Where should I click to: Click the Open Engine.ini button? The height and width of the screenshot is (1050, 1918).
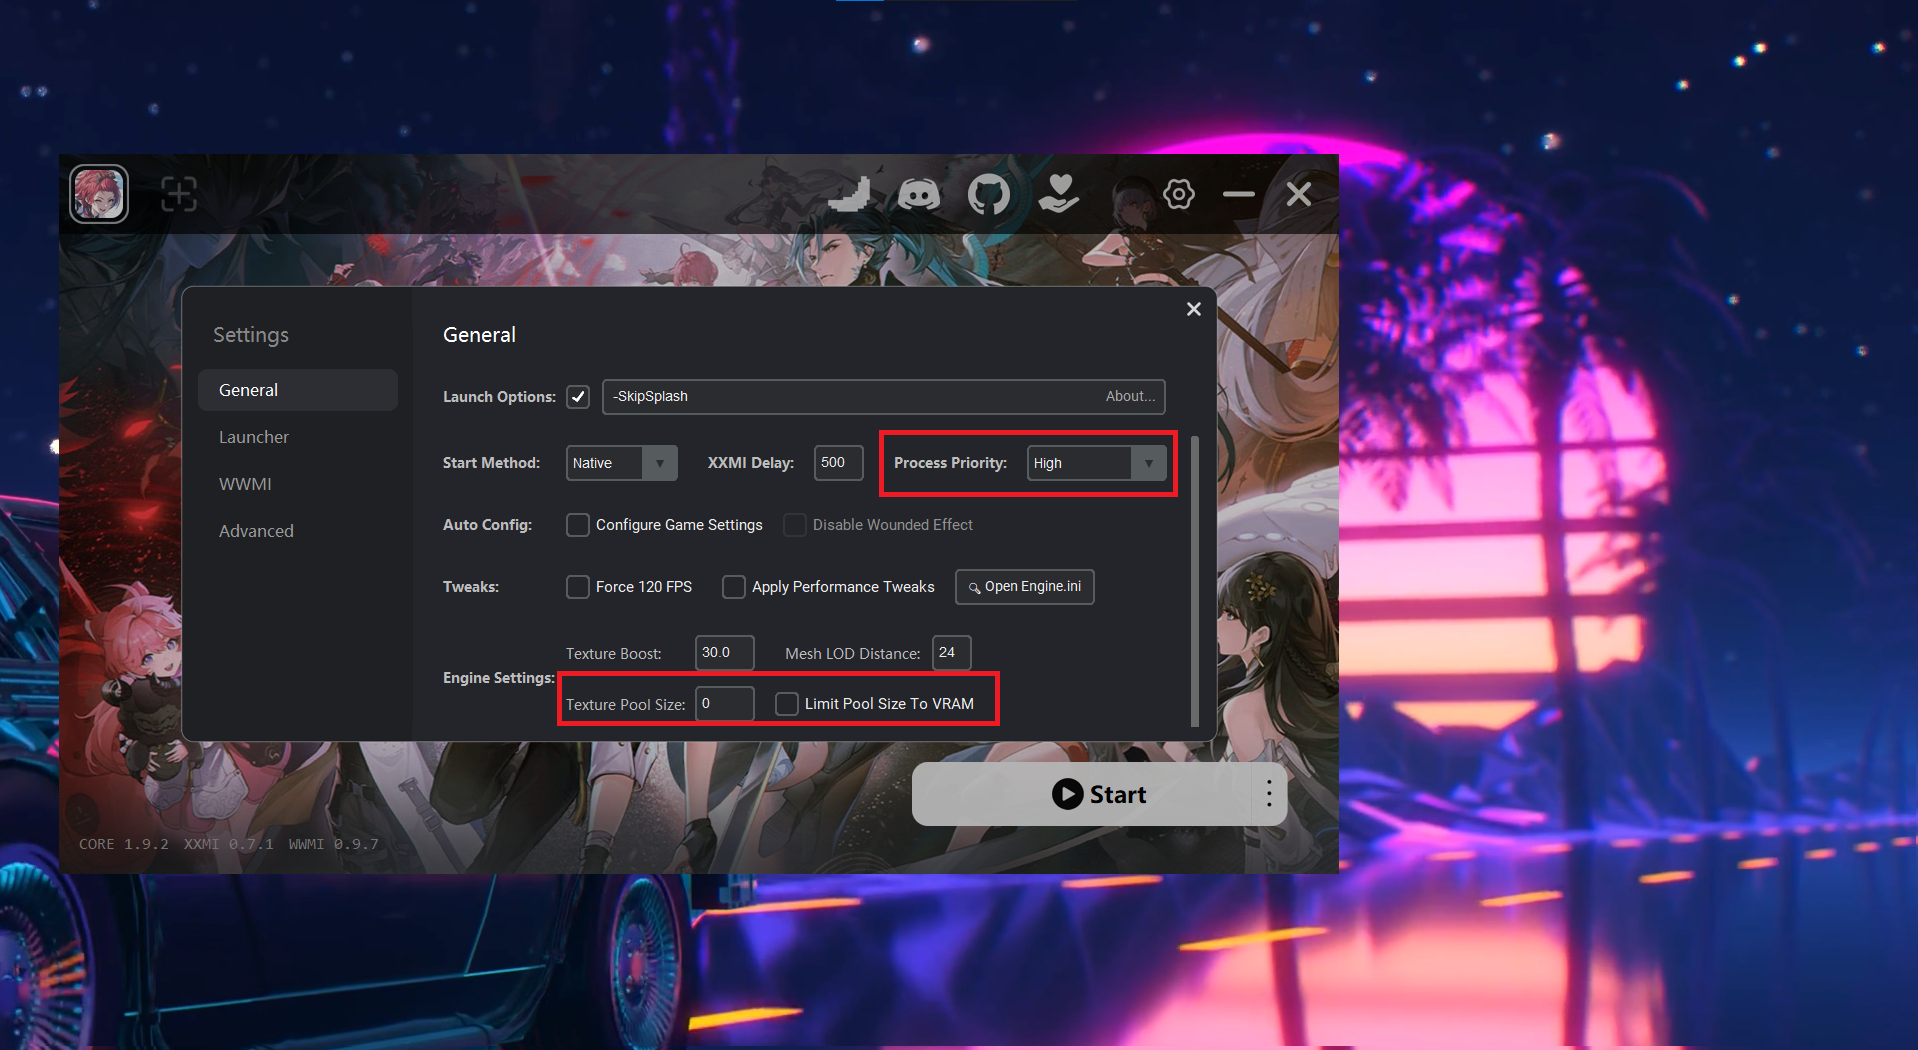click(x=1025, y=587)
